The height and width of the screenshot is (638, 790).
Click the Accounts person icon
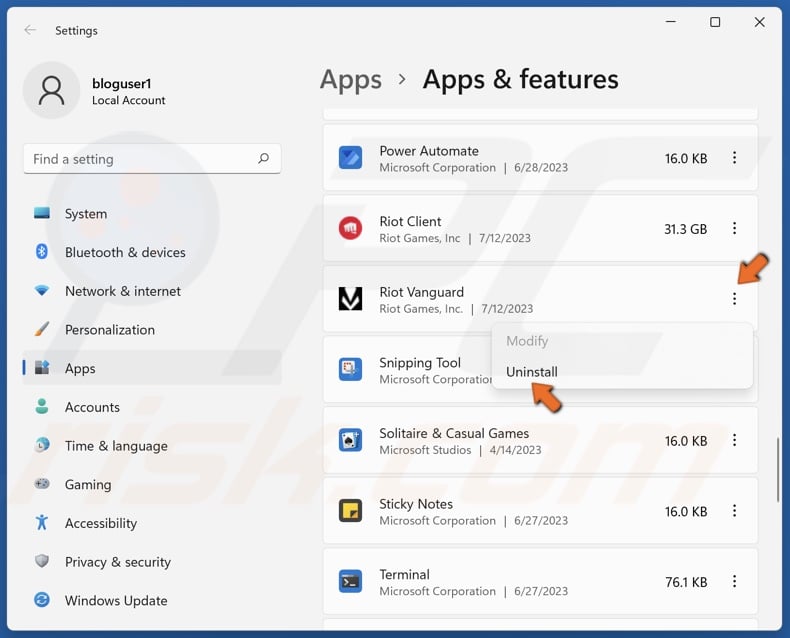pos(42,406)
